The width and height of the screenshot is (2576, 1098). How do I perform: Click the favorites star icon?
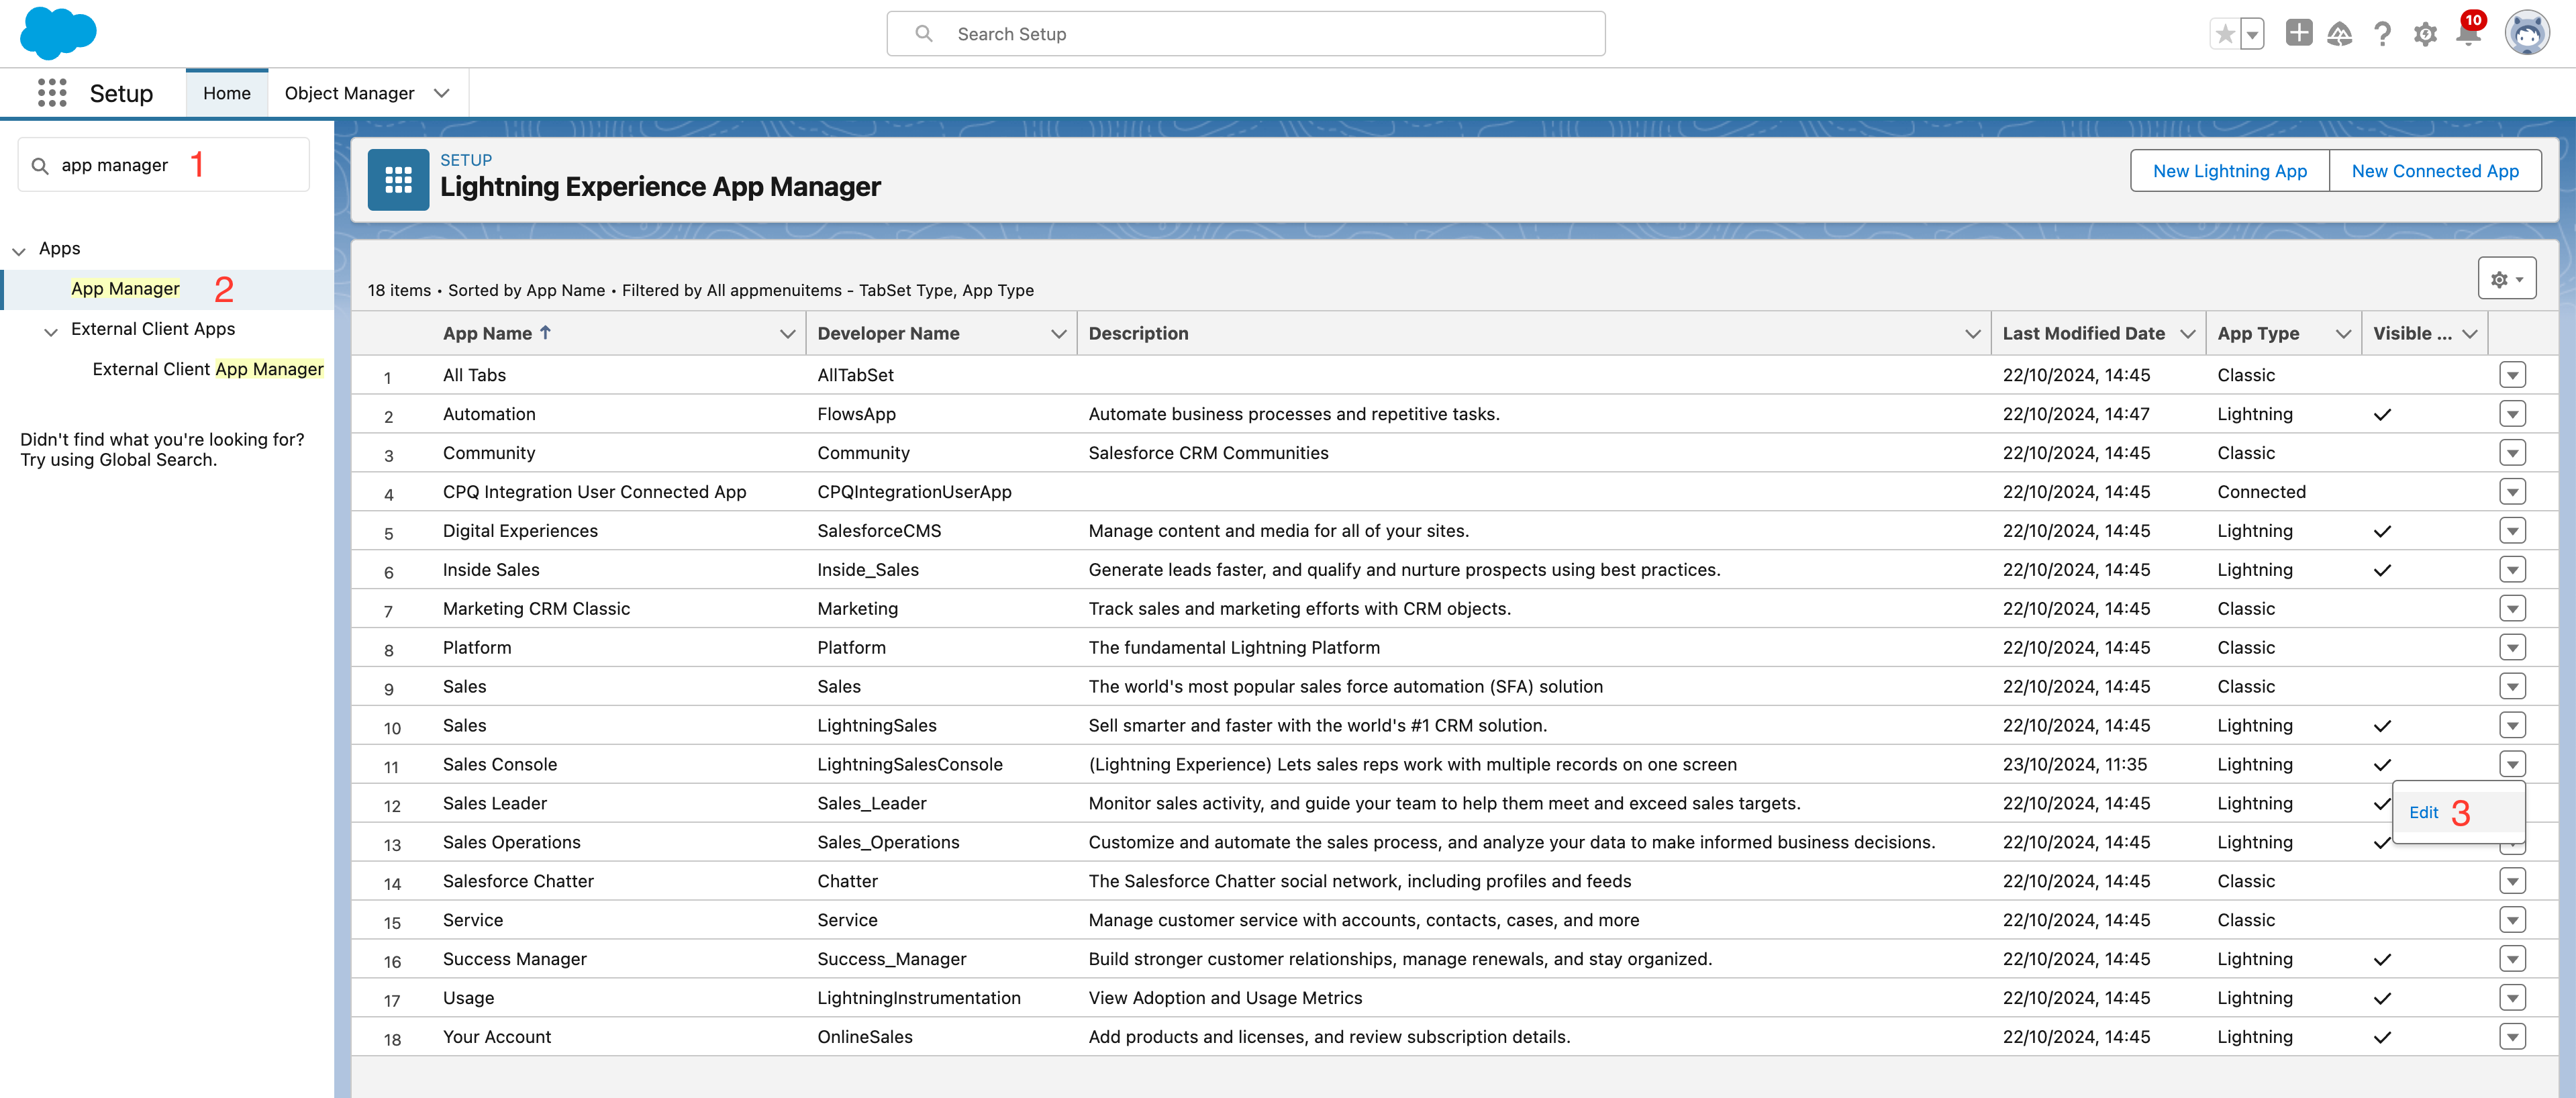(x=2224, y=34)
